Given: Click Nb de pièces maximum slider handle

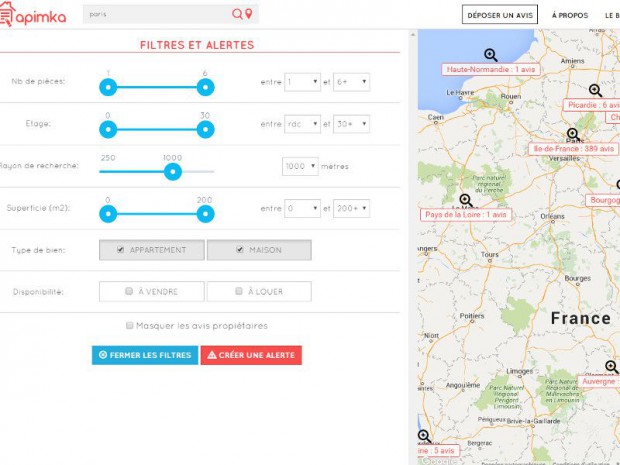Looking at the screenshot, I should click(205, 87).
